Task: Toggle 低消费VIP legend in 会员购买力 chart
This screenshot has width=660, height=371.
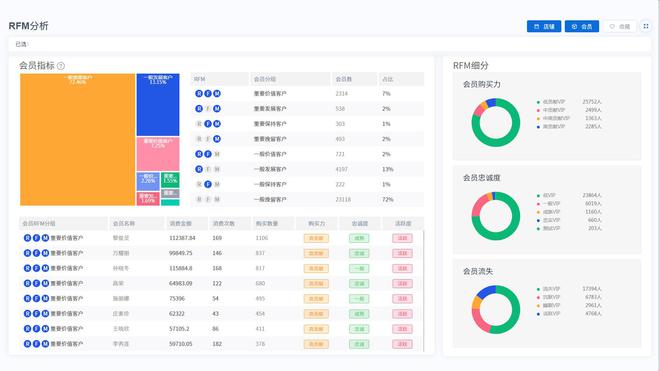Action: coord(551,102)
